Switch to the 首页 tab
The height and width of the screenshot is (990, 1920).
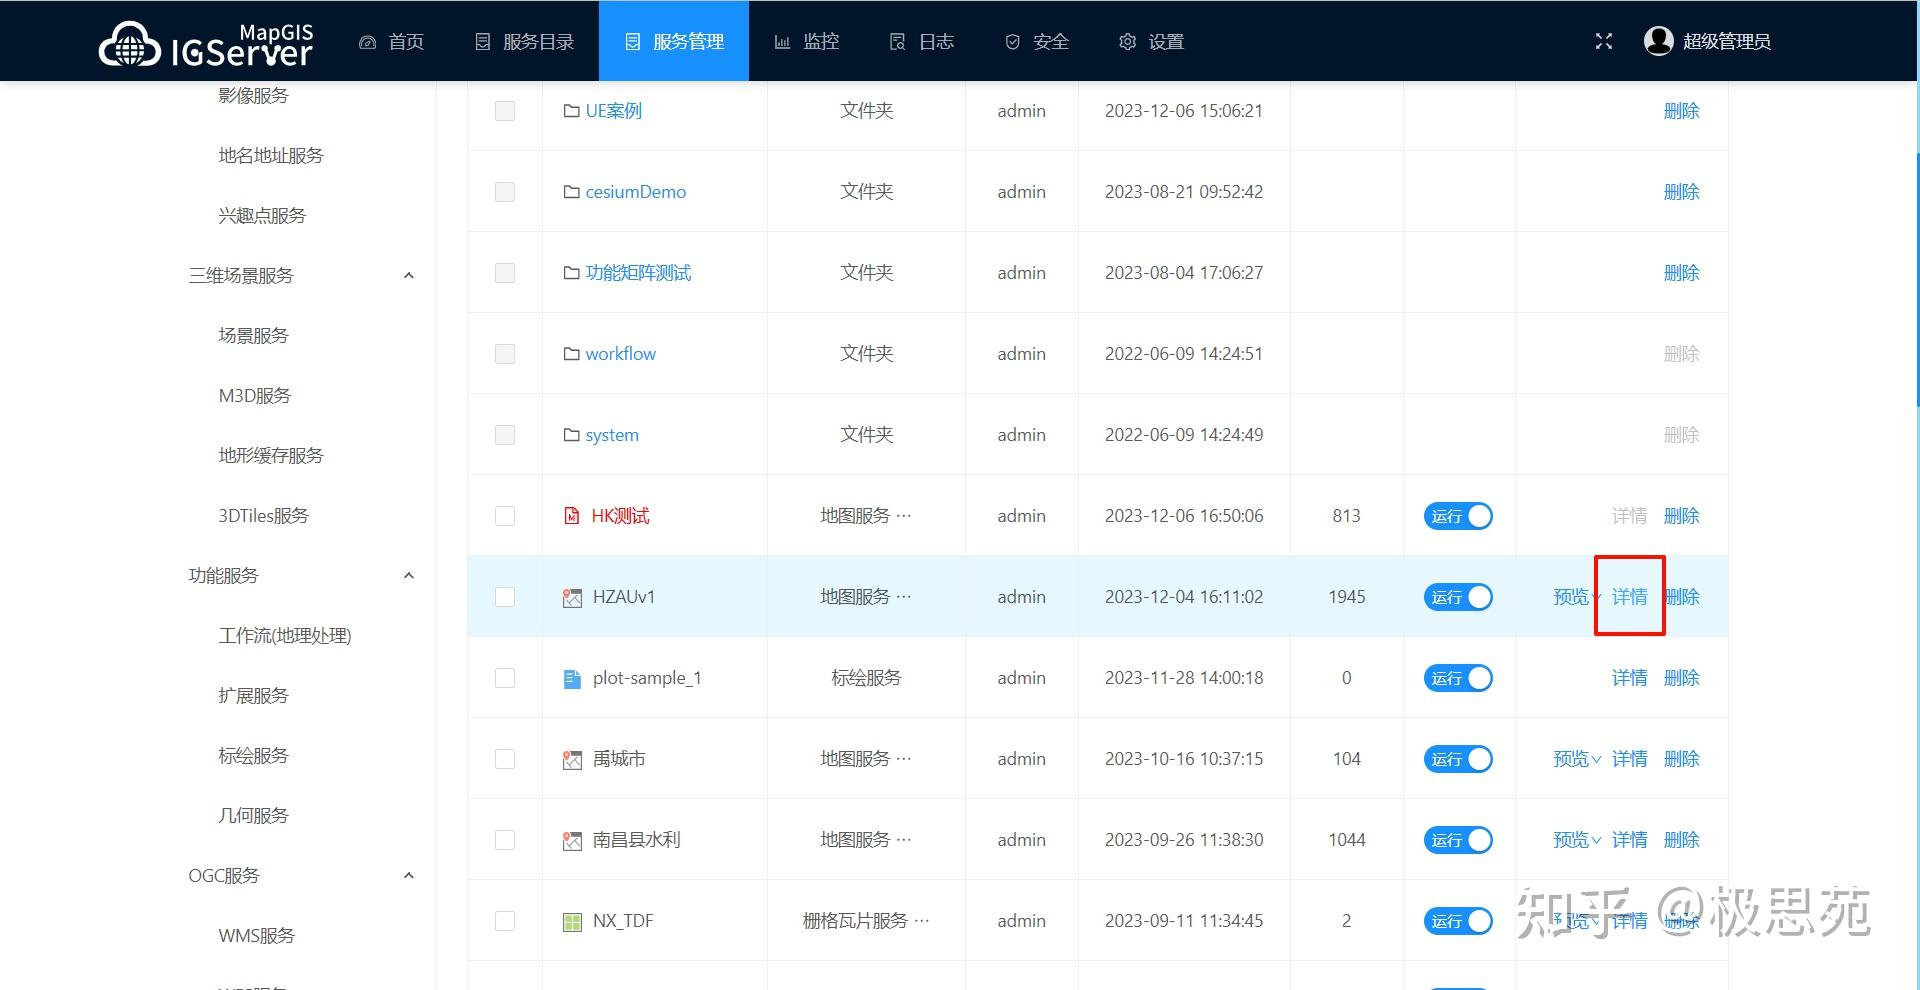click(392, 41)
